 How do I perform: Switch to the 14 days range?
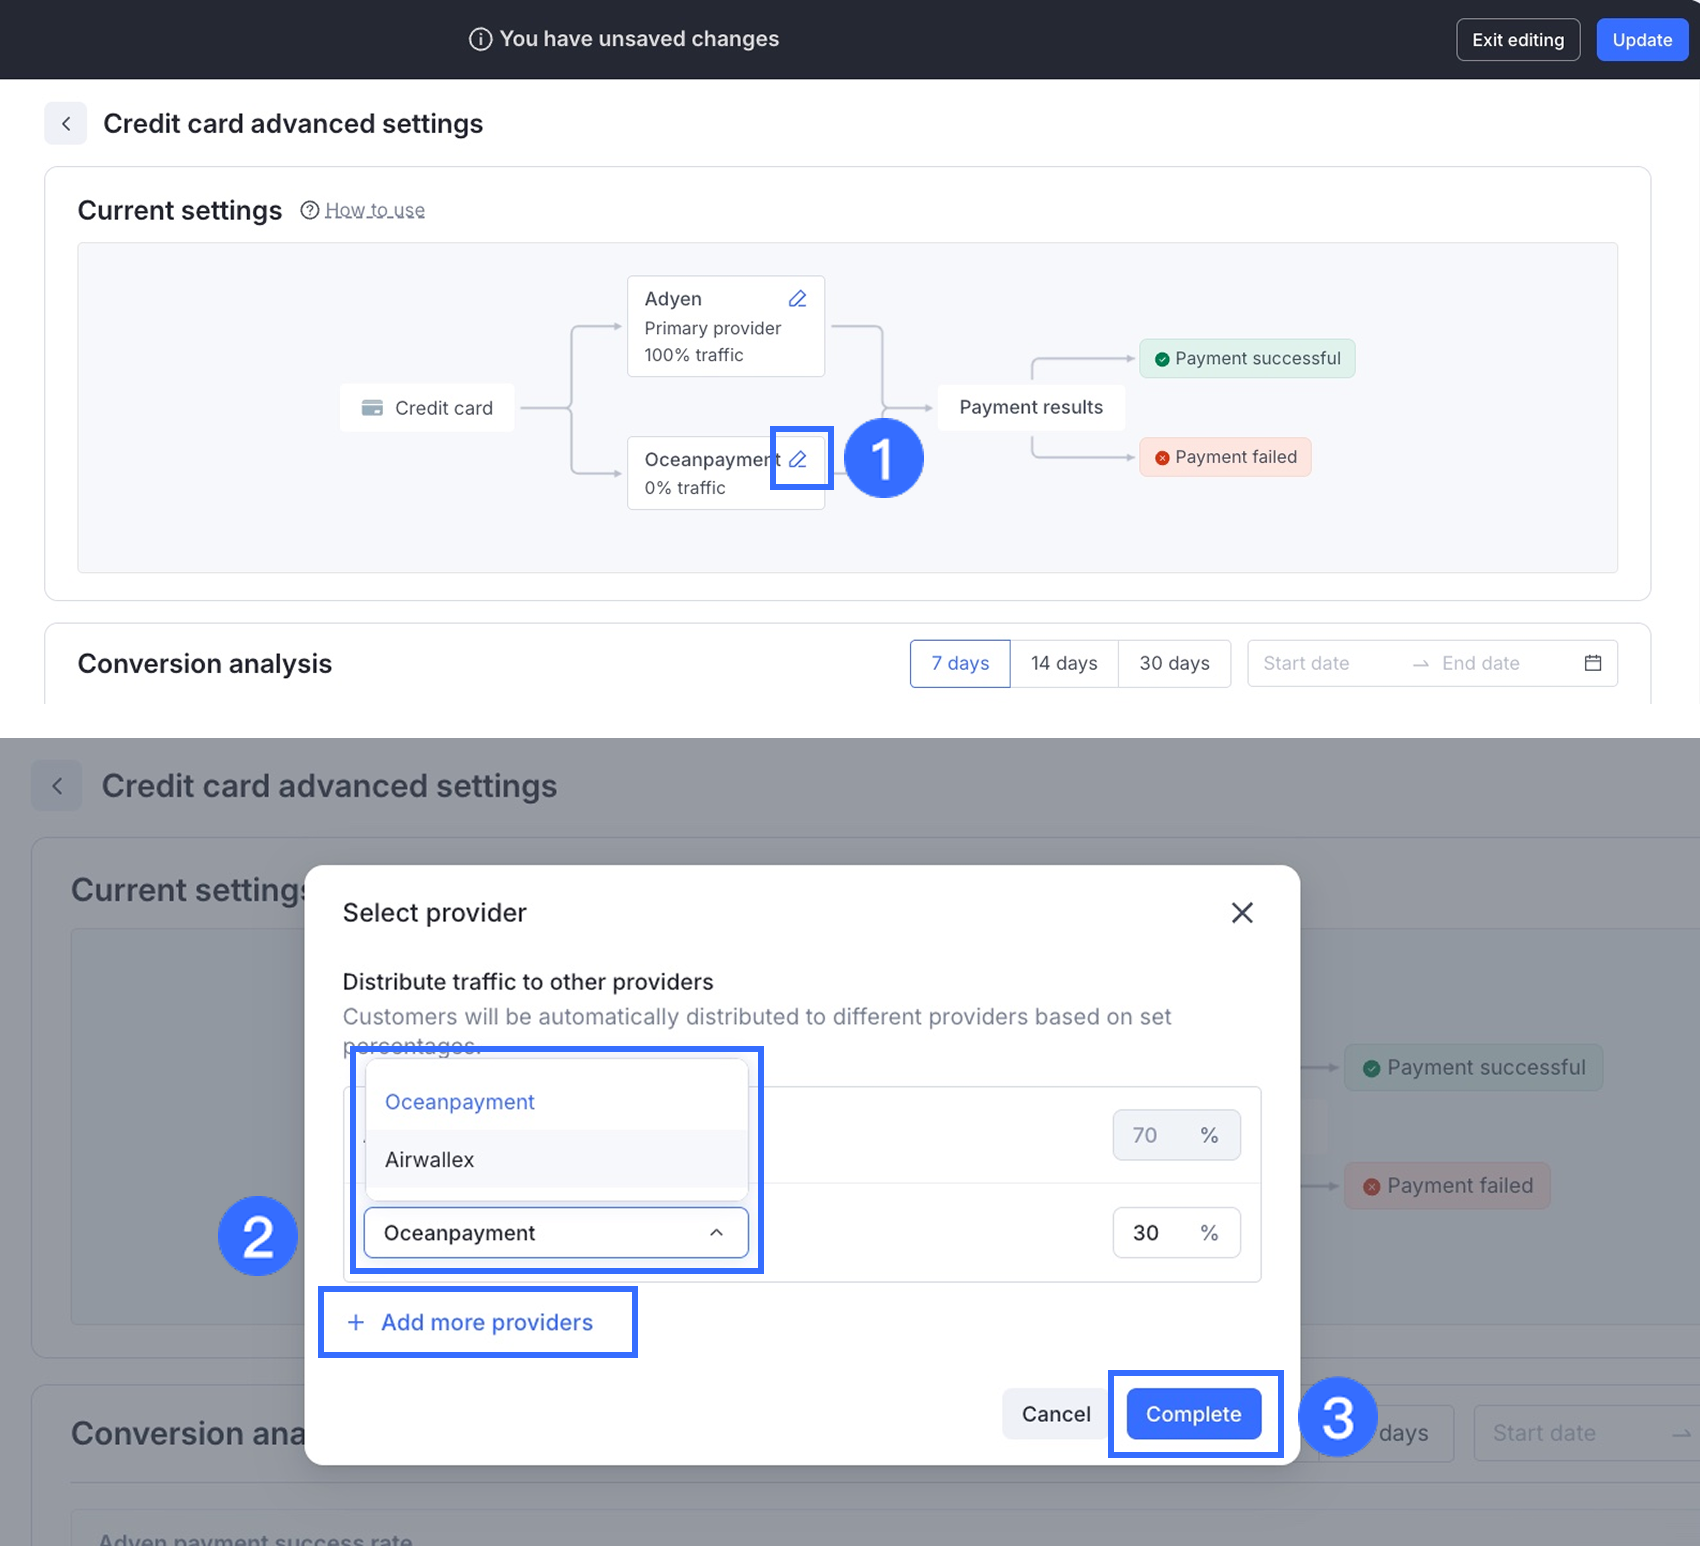(1064, 663)
